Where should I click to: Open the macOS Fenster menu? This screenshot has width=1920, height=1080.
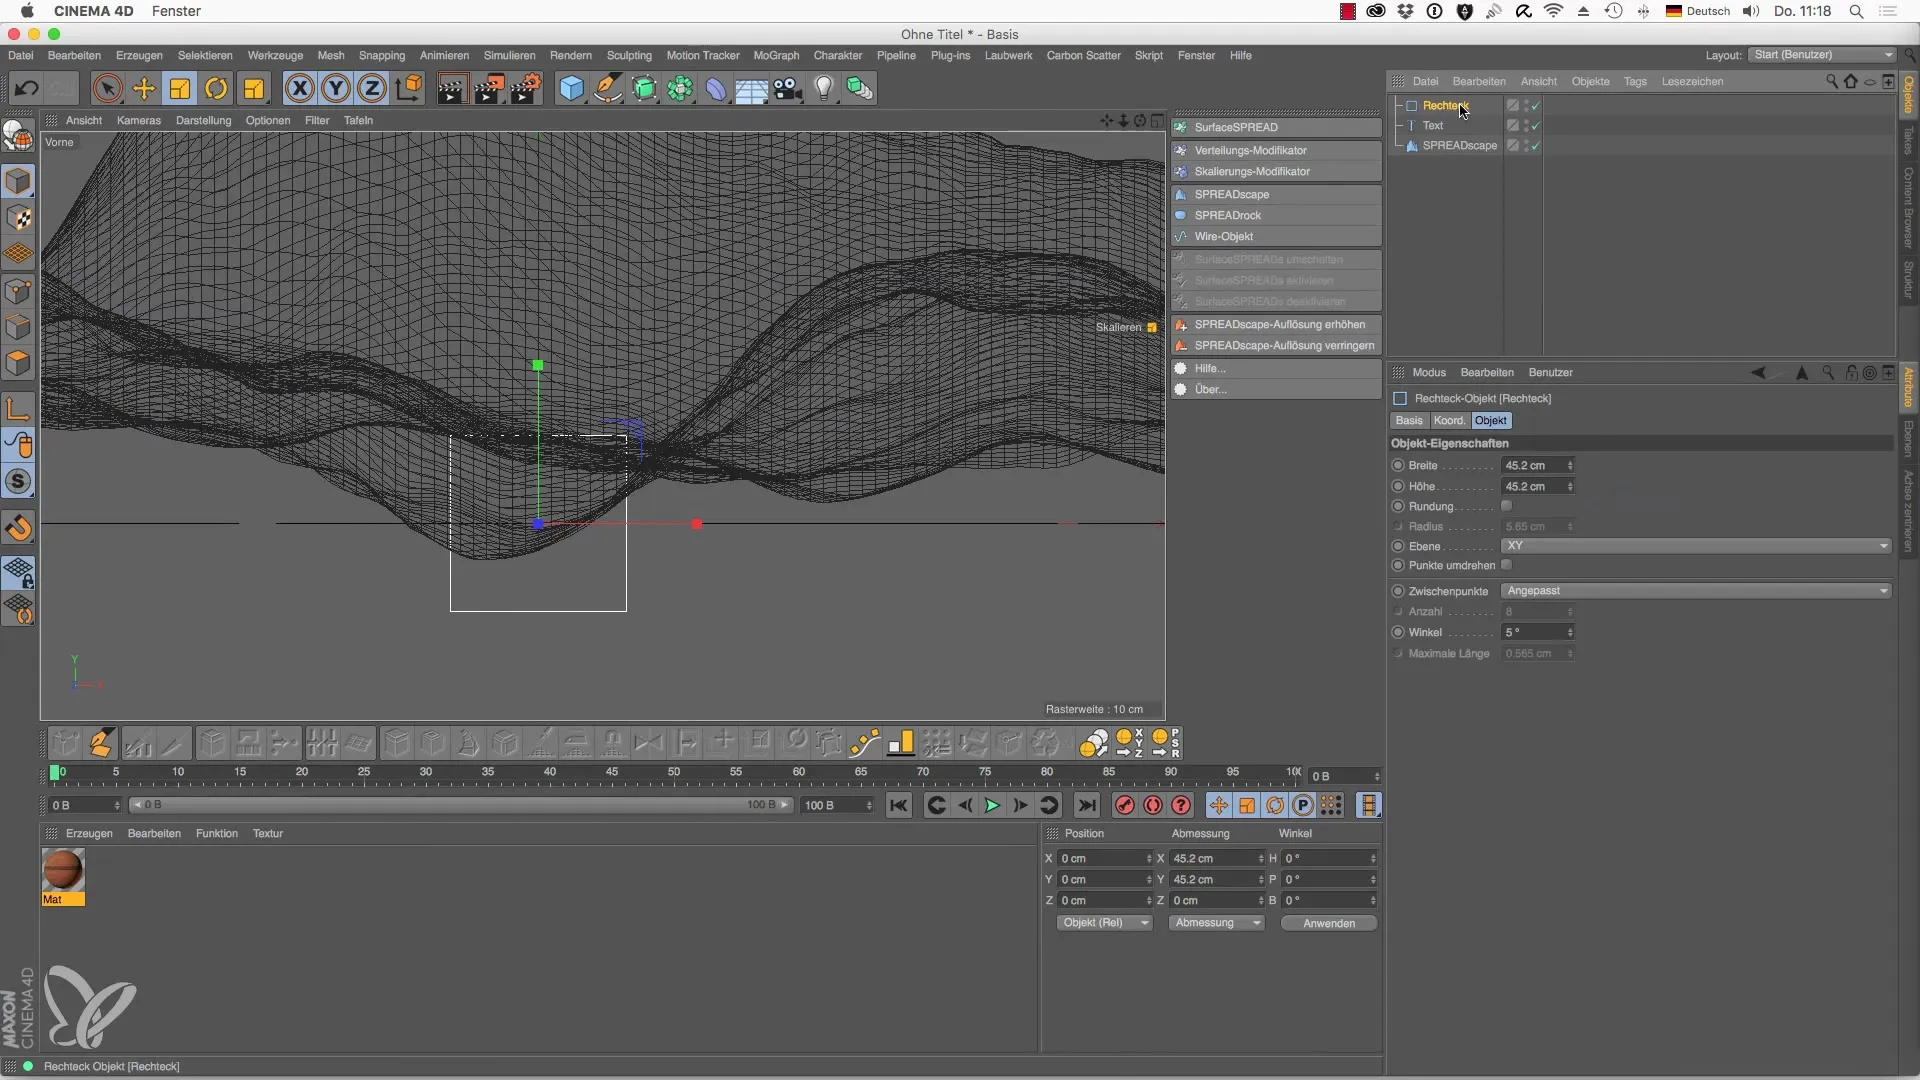coord(176,11)
